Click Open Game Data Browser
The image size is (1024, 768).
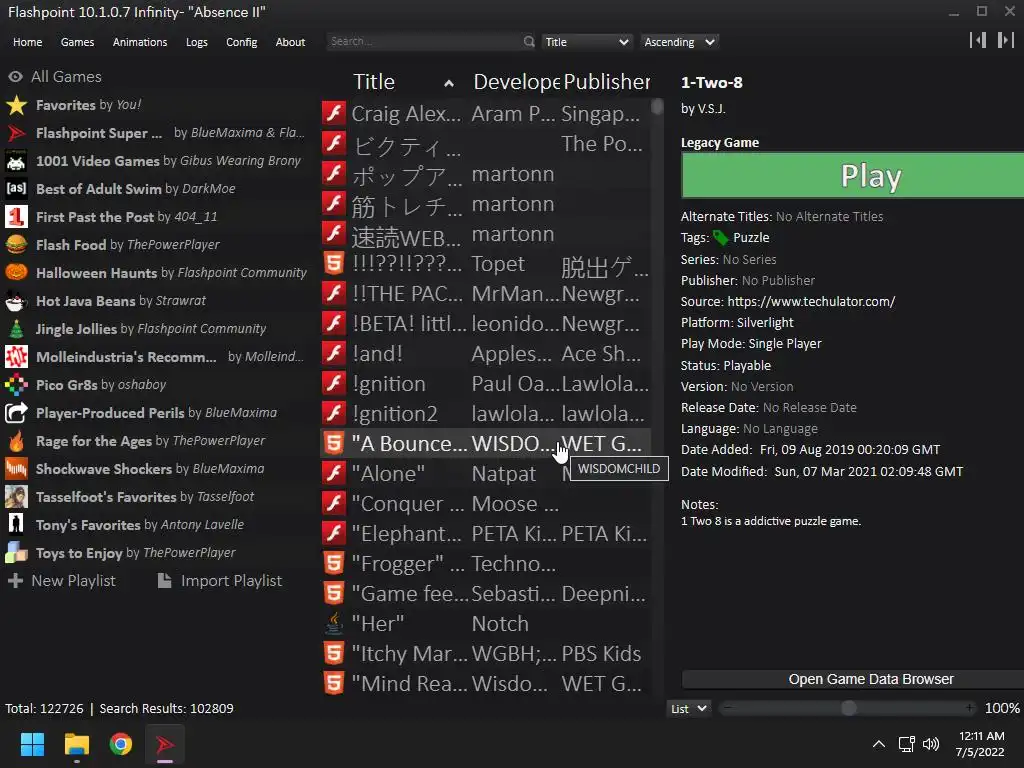pyautogui.click(x=853, y=679)
